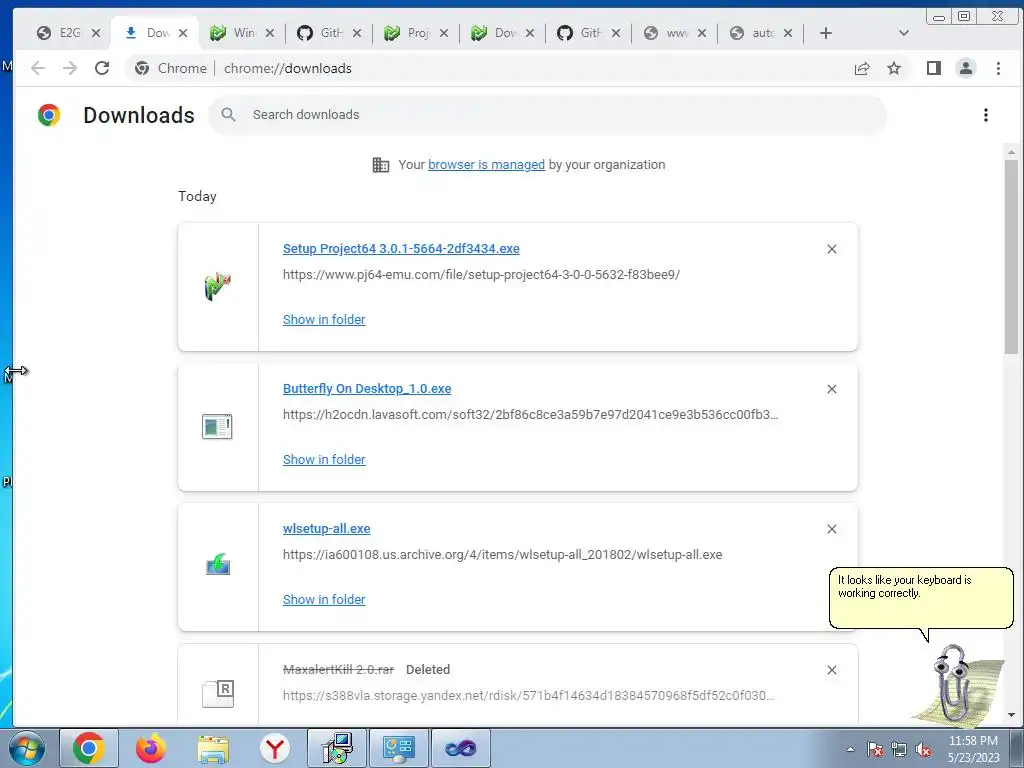Open a new tab with the plus button
This screenshot has height=768, width=1024.
click(825, 33)
